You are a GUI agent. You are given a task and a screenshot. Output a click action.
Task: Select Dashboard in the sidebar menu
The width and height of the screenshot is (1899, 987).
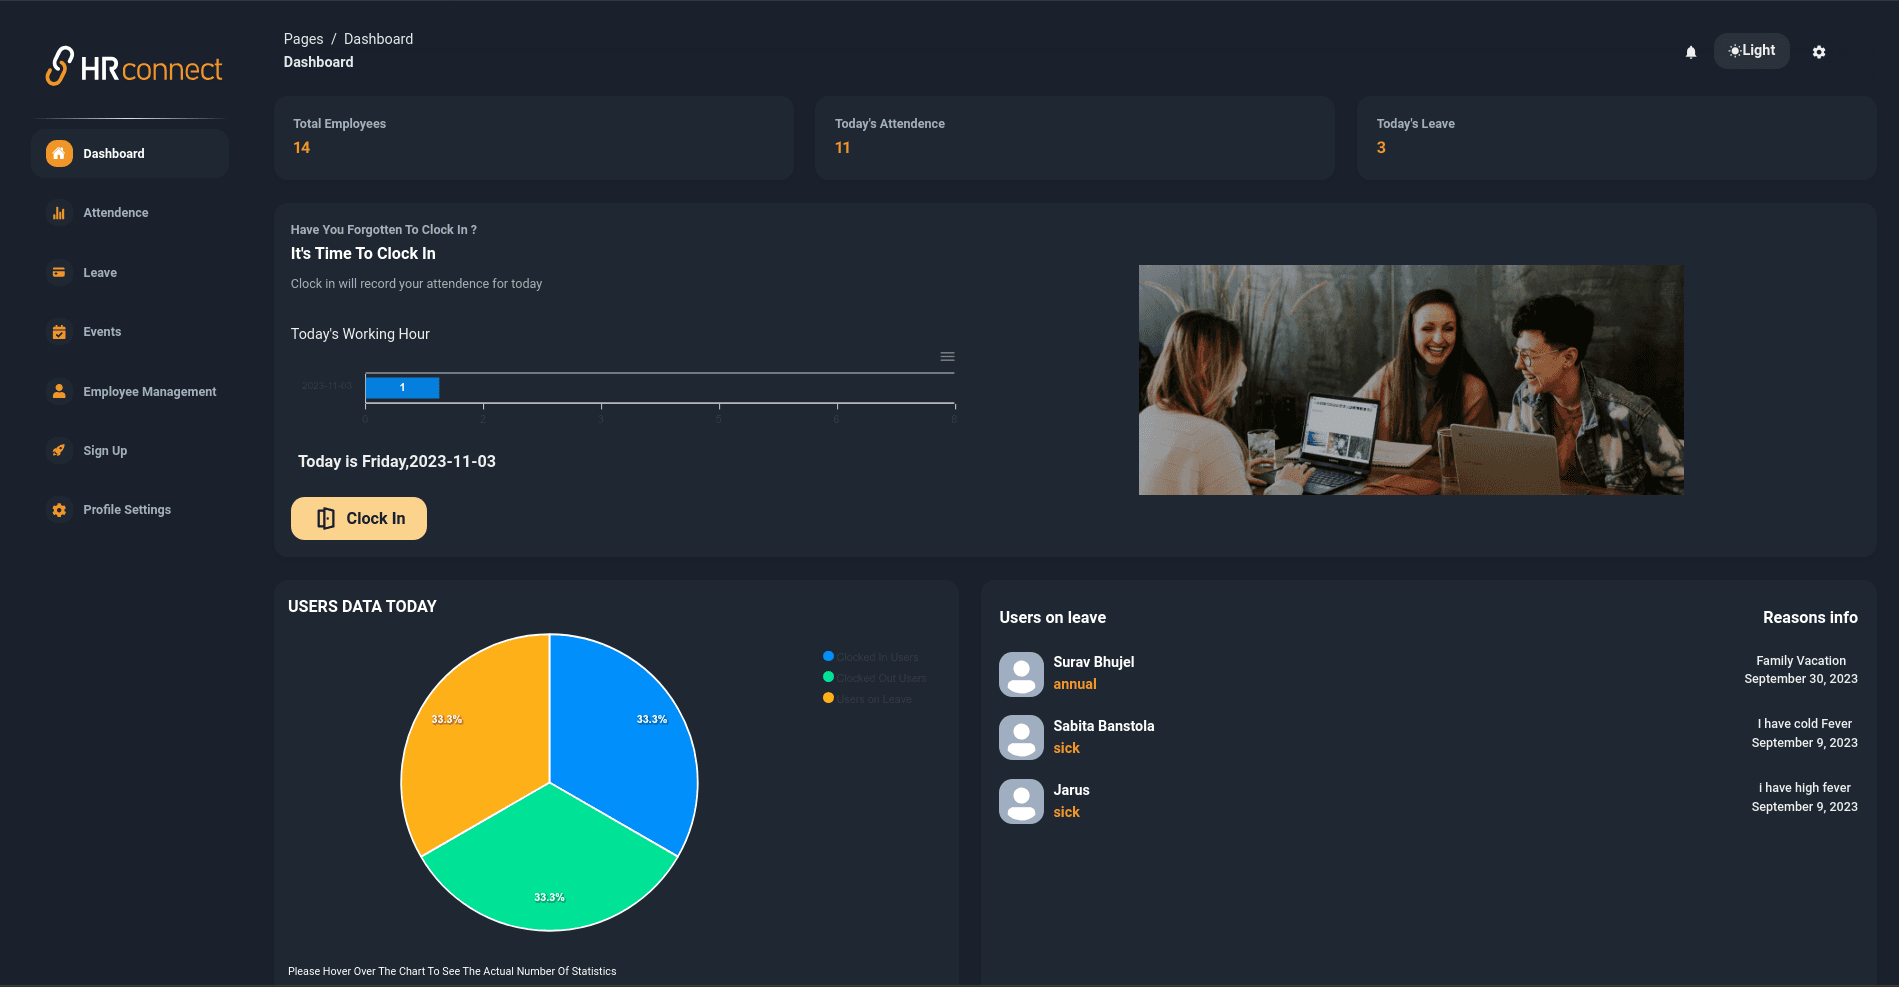(113, 153)
